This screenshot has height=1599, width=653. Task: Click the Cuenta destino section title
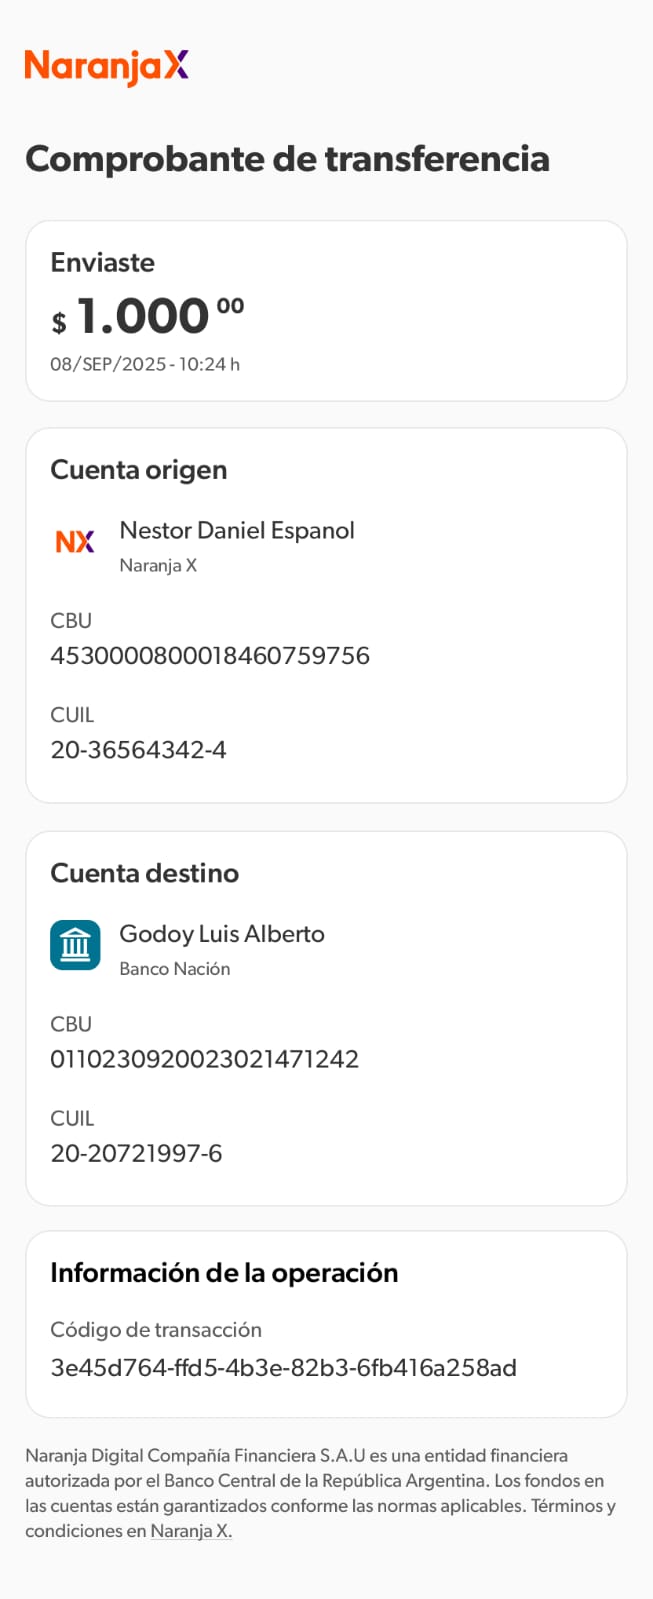tap(145, 873)
